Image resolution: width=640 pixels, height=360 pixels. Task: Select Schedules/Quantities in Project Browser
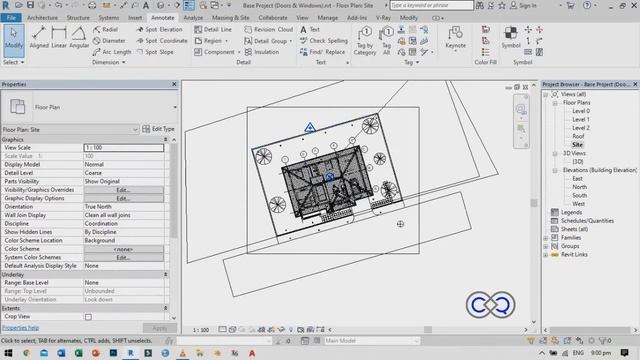[587, 221]
